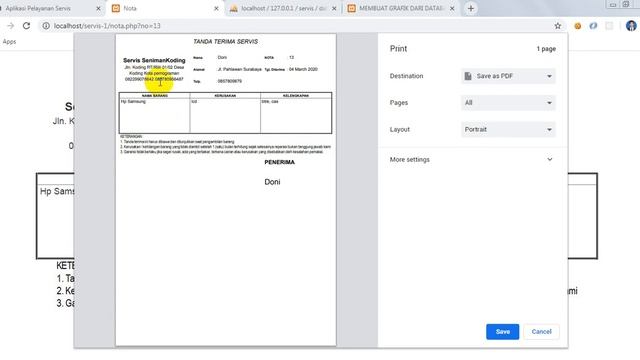
Task: Click the phpMyAdmin tab favicon
Action: (x=233, y=8)
